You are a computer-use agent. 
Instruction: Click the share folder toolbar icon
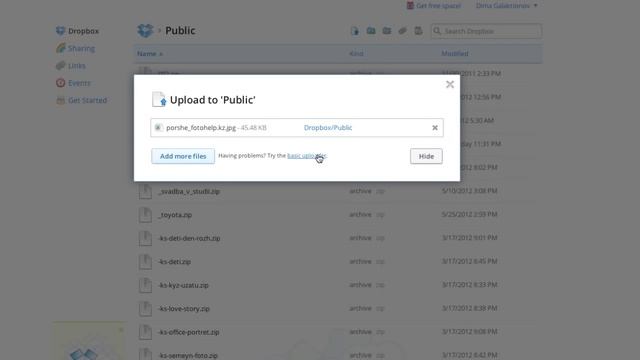387,31
